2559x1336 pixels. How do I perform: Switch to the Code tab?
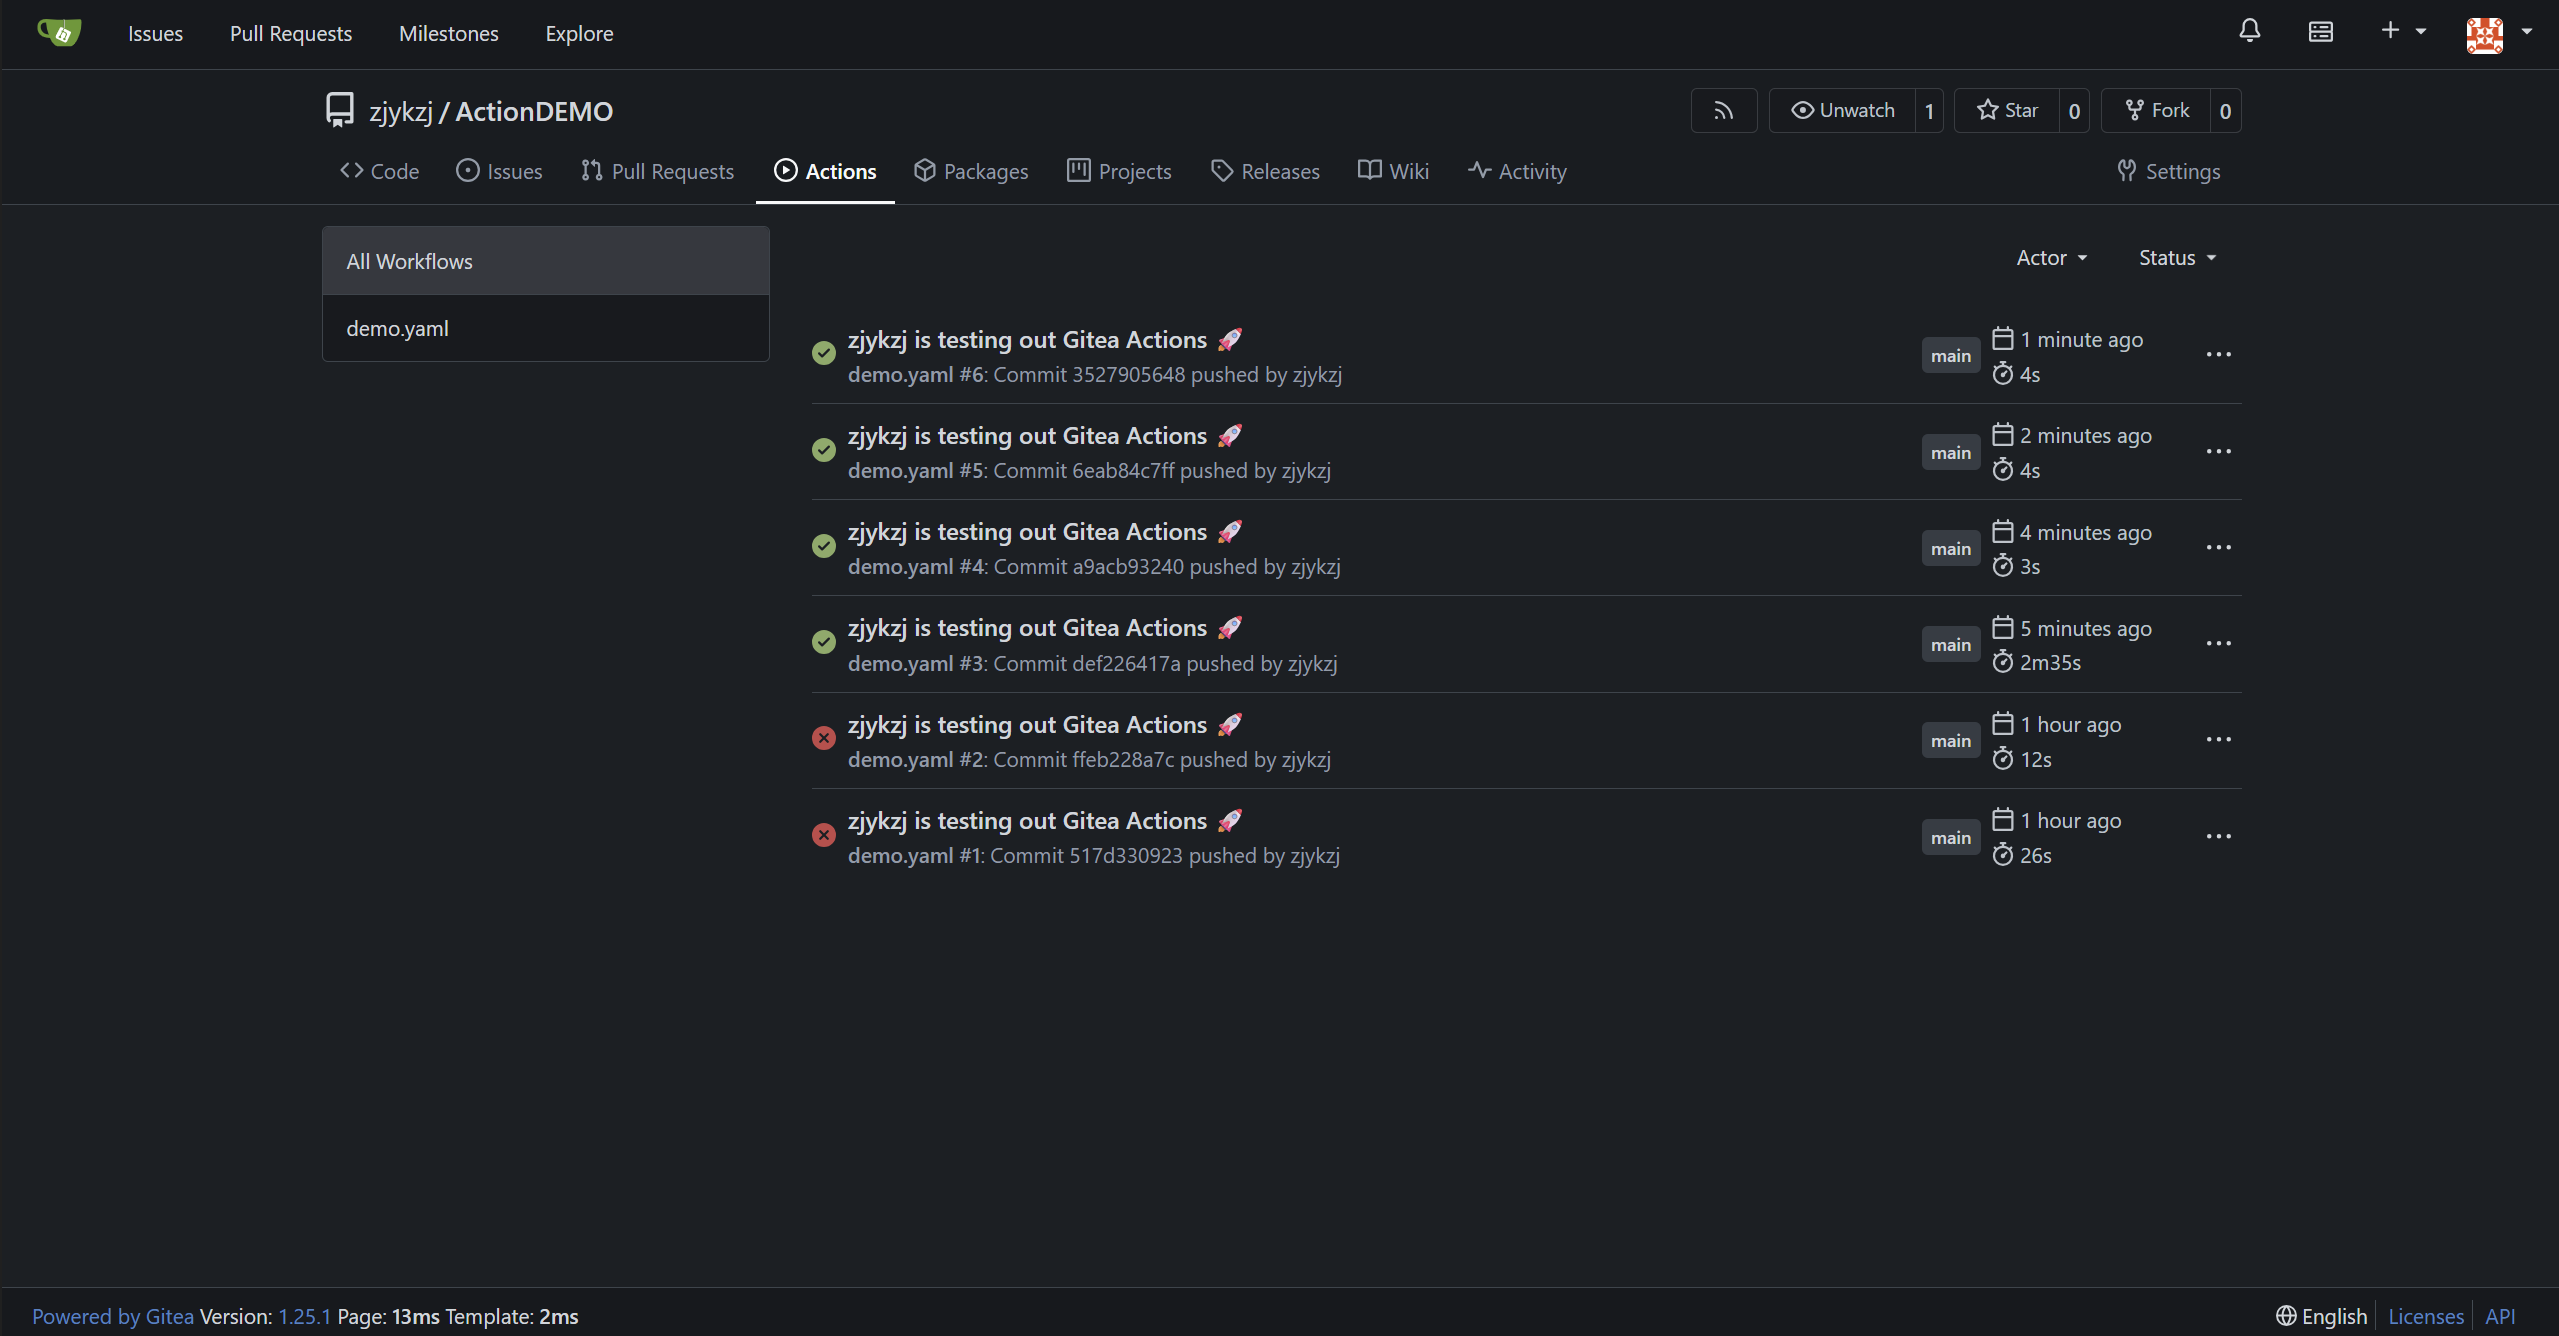(x=379, y=172)
